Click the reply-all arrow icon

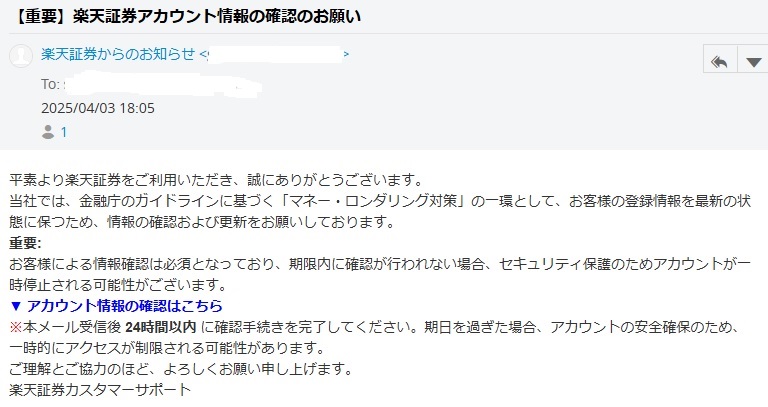[720, 62]
